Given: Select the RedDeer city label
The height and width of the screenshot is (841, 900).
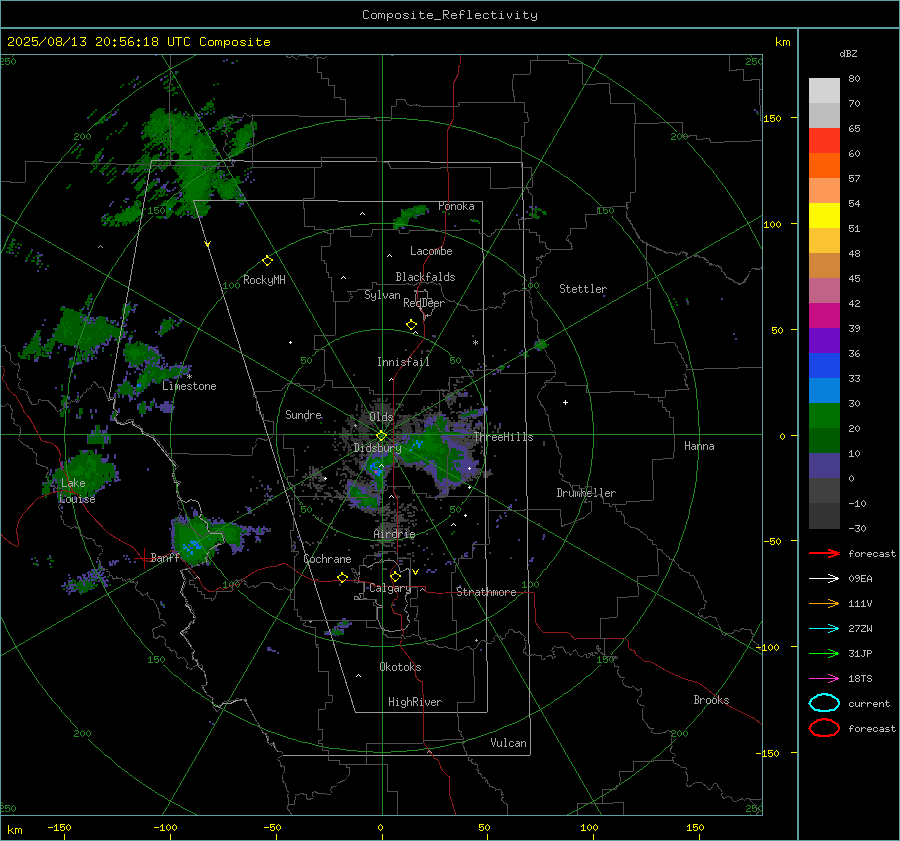Looking at the screenshot, I should pyautogui.click(x=424, y=303).
